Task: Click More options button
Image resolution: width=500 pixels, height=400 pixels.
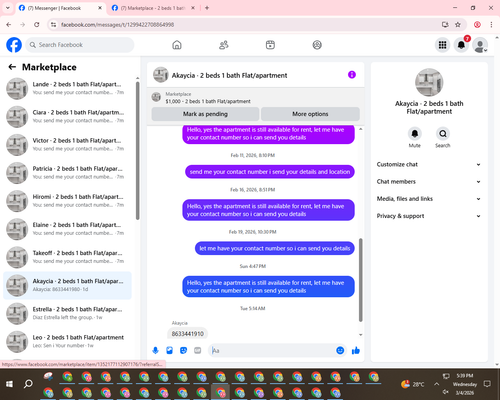Action: 310,114
